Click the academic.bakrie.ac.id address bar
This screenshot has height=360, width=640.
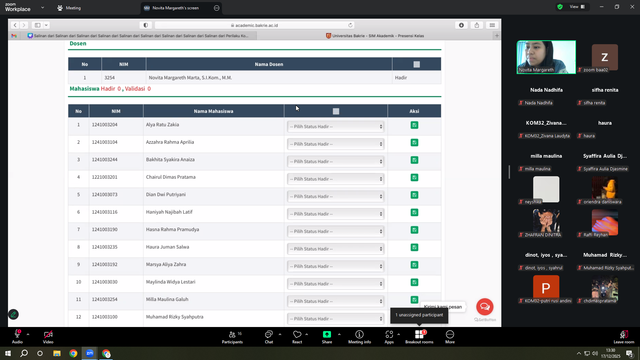point(255,25)
